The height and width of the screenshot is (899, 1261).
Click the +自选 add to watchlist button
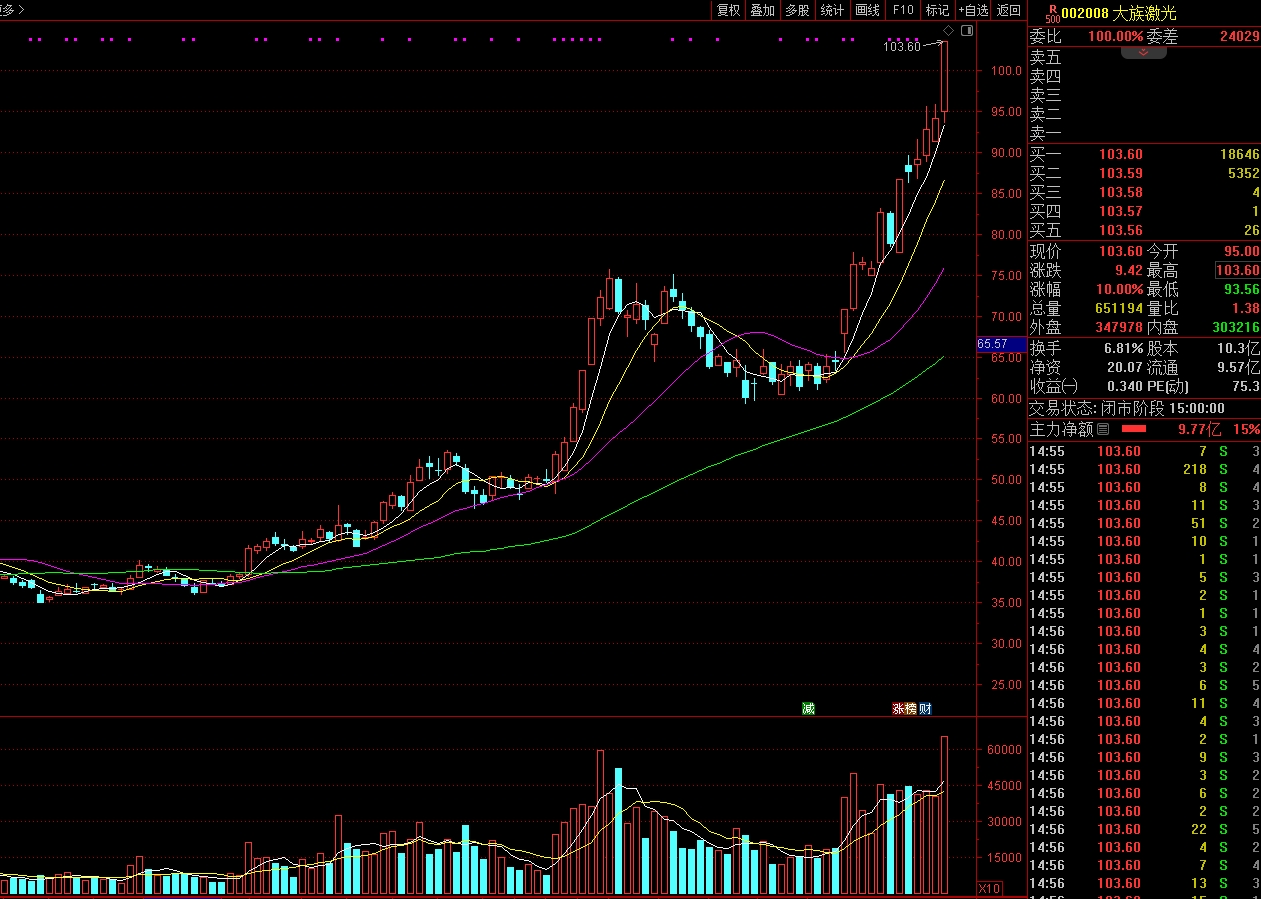click(x=973, y=10)
